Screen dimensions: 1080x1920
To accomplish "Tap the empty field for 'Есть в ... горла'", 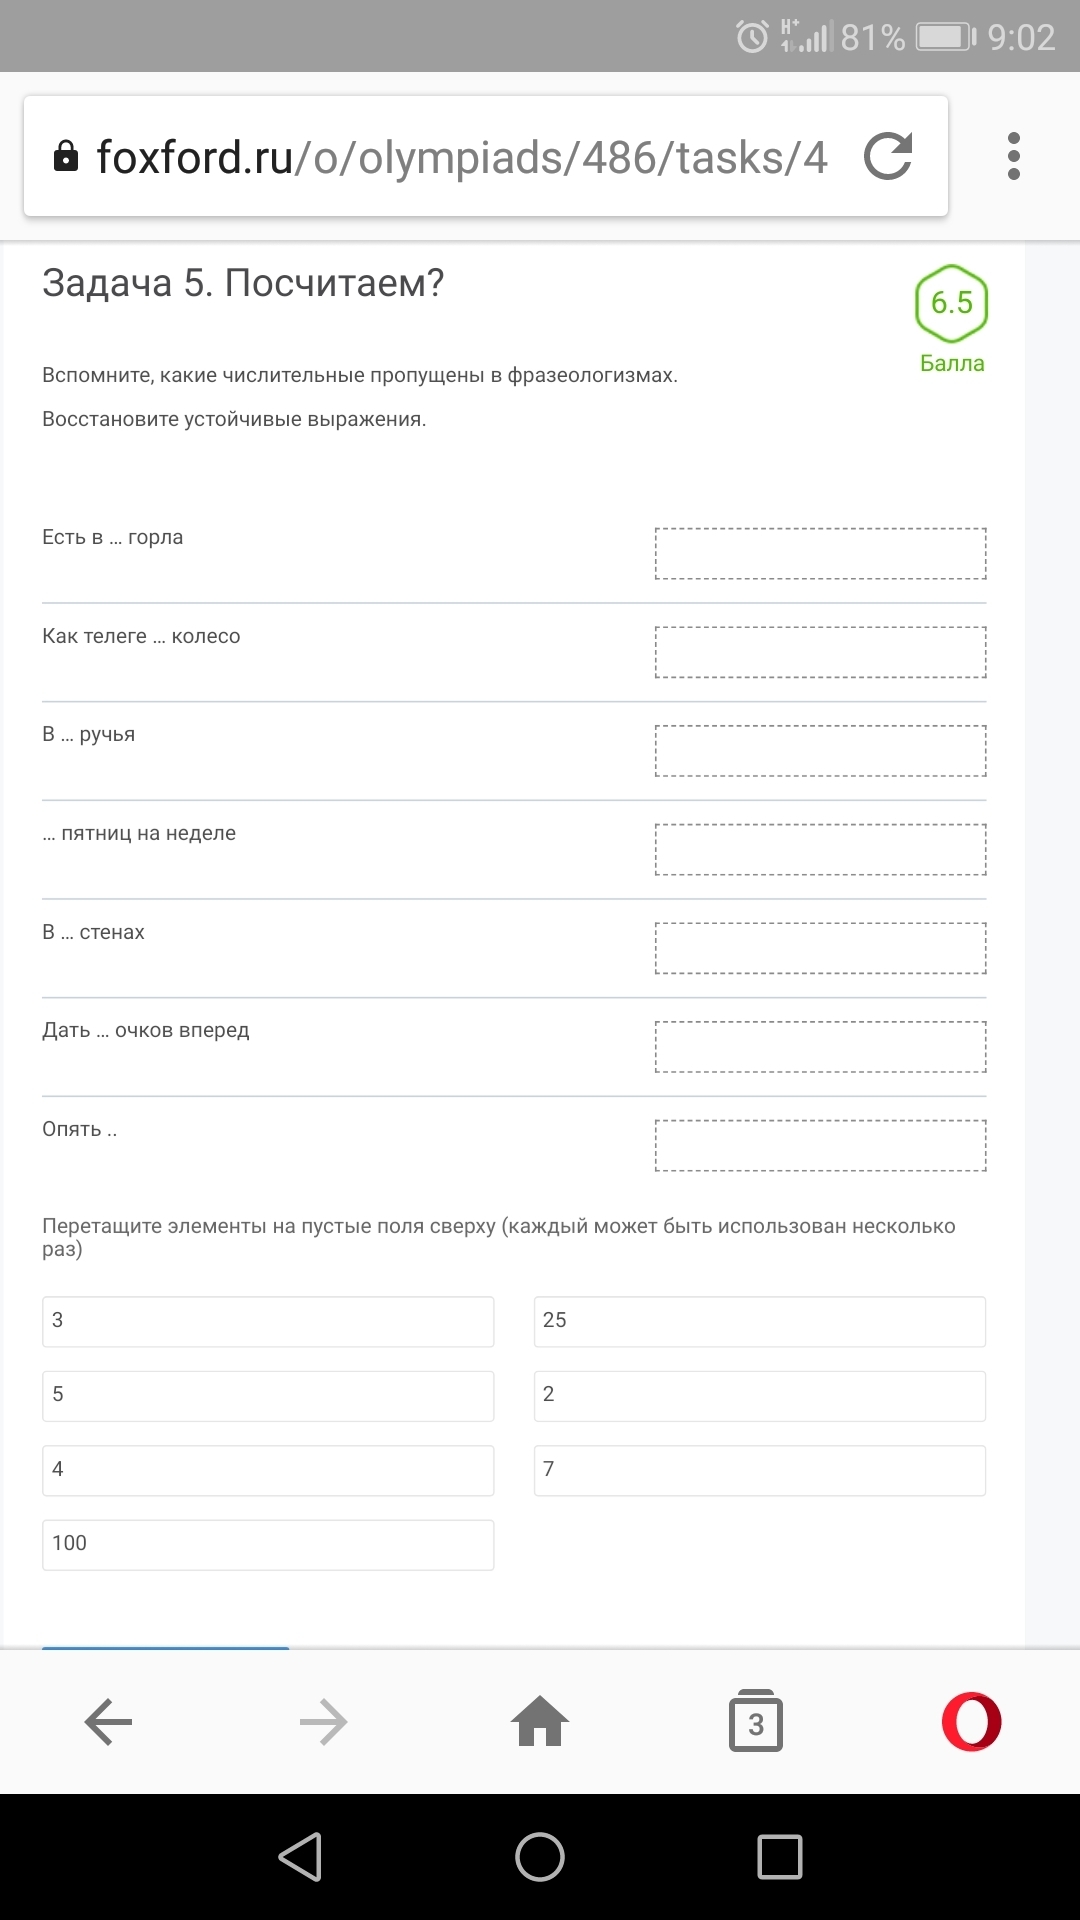I will pyautogui.click(x=820, y=553).
